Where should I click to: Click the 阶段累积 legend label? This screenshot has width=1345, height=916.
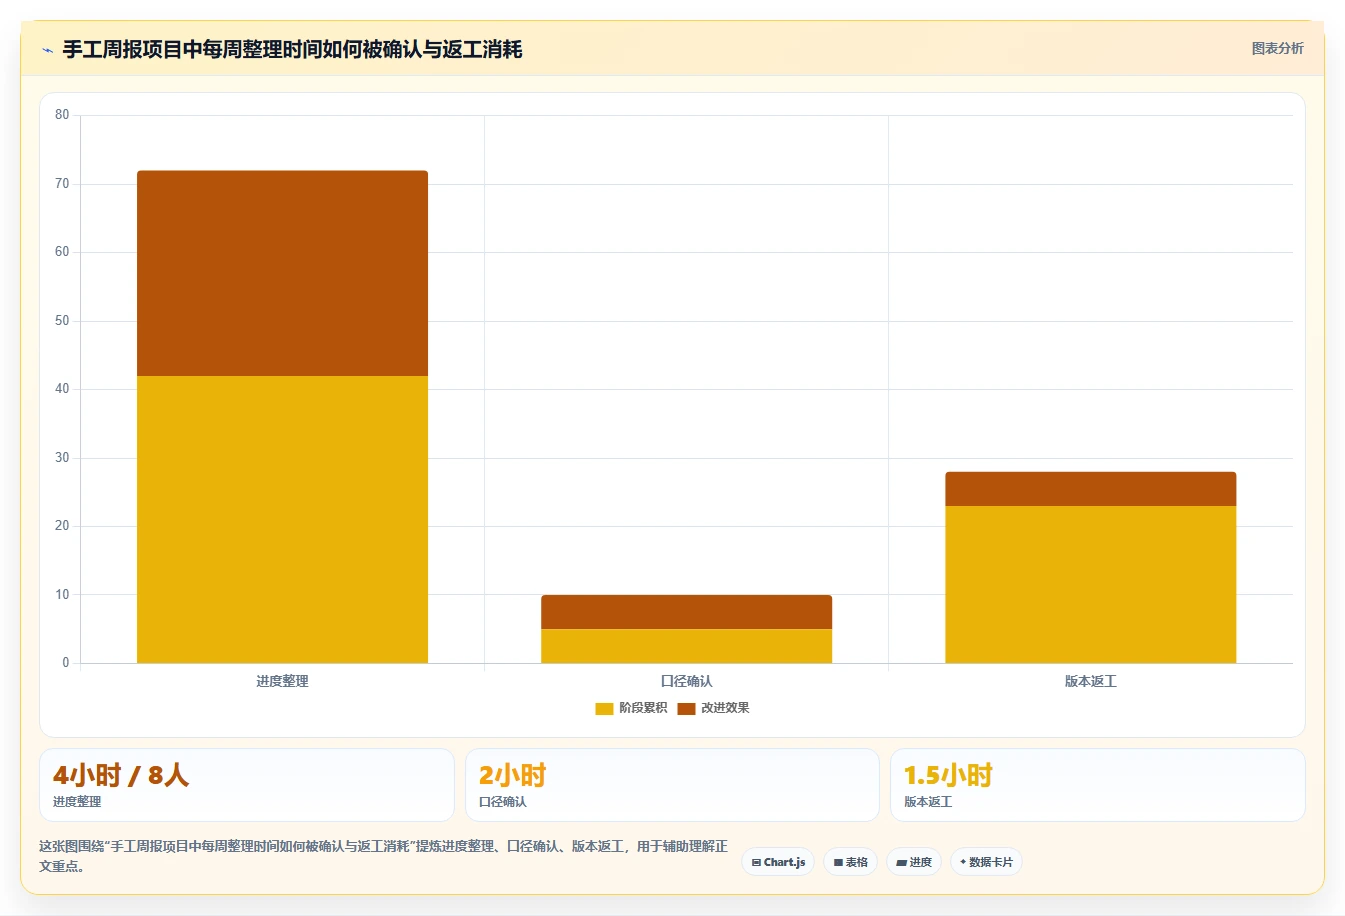click(x=642, y=708)
